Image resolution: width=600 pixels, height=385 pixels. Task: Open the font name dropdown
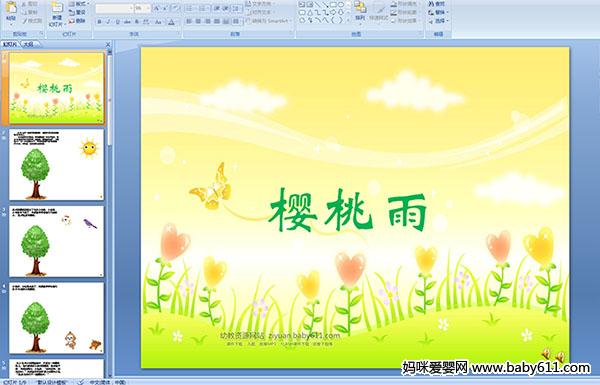pyautogui.click(x=114, y=8)
